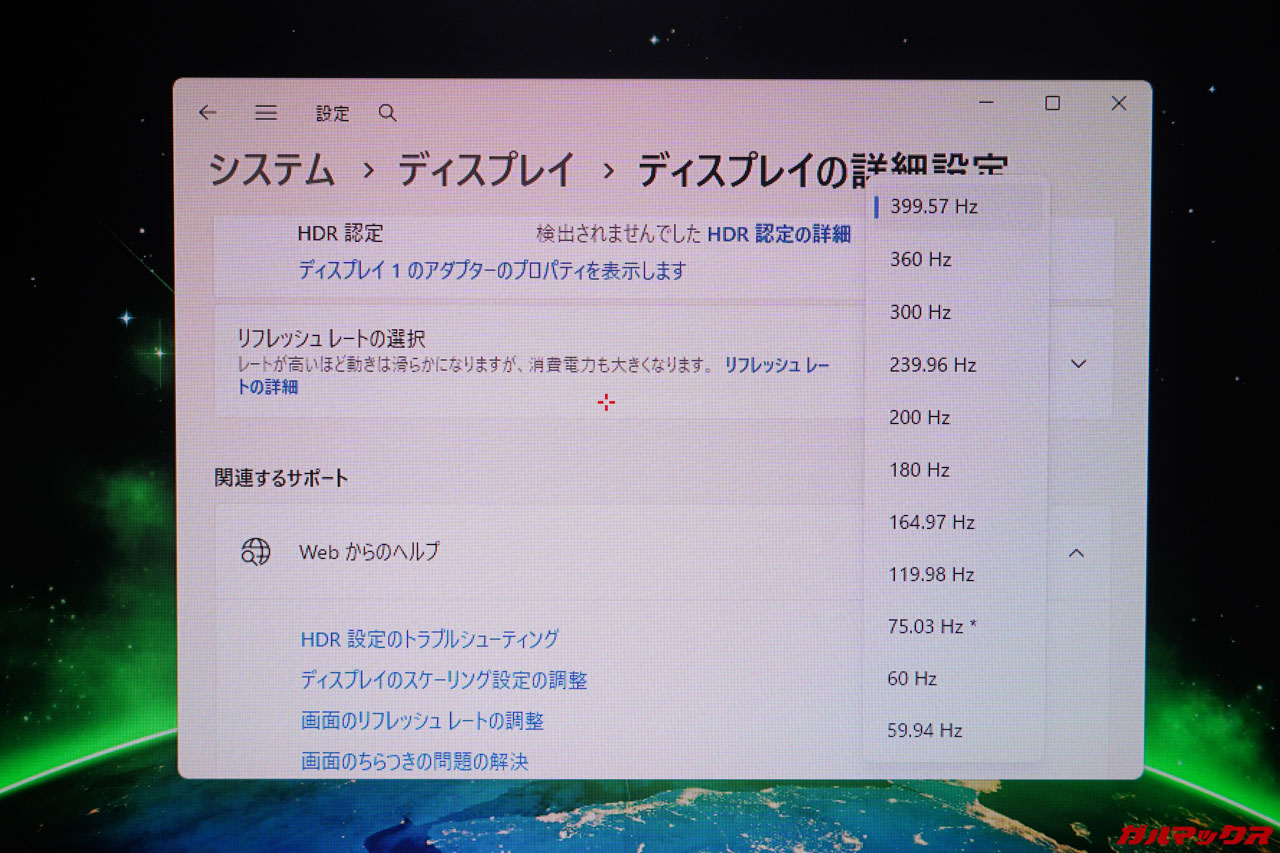The height and width of the screenshot is (853, 1280).
Task: Open HDR 設定のトラブルシューティング help link
Action: click(430, 639)
